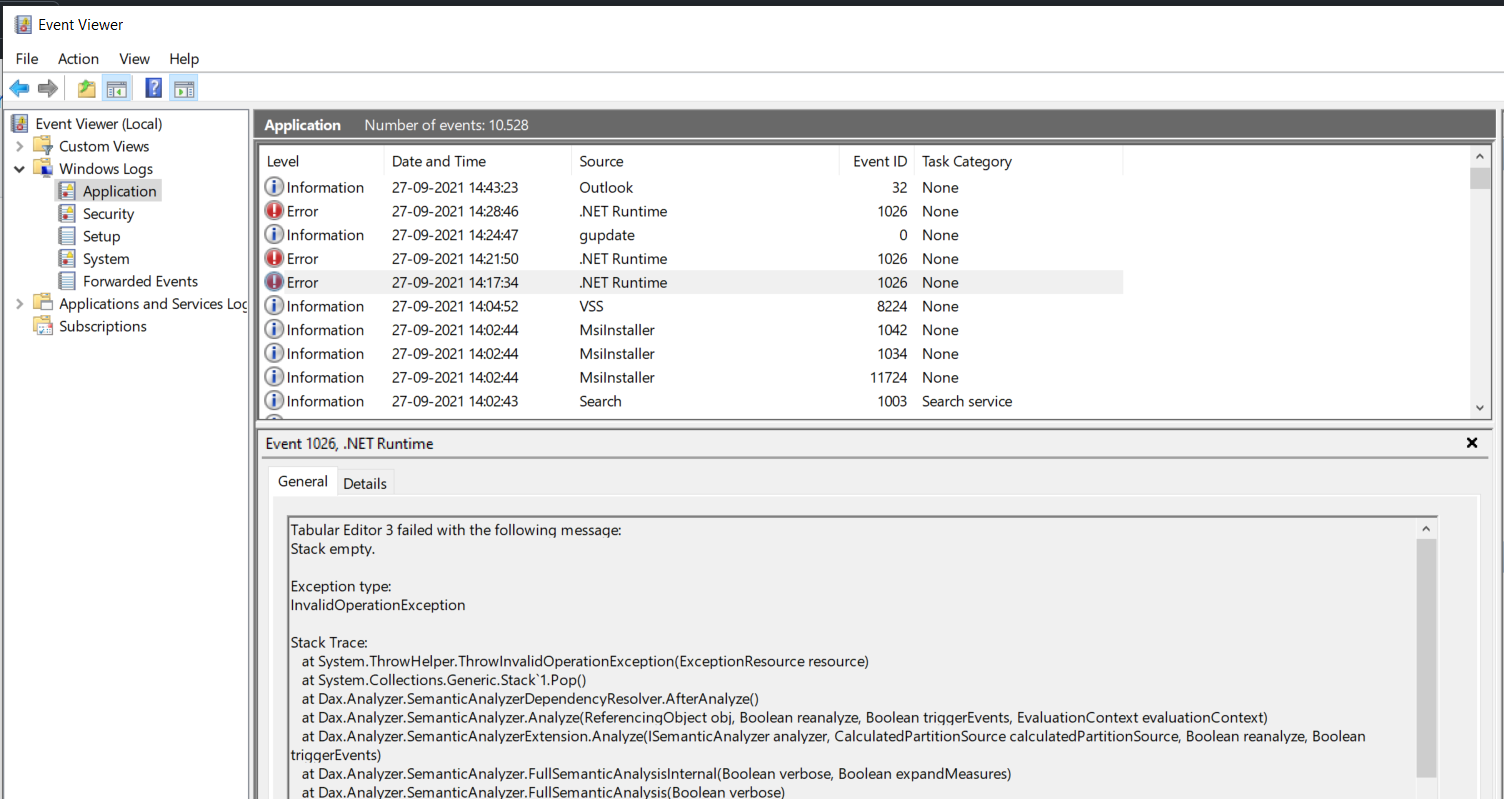Viewport: 1504px width, 799px height.
Task: Switch to the Details tab
Action: tap(364, 482)
